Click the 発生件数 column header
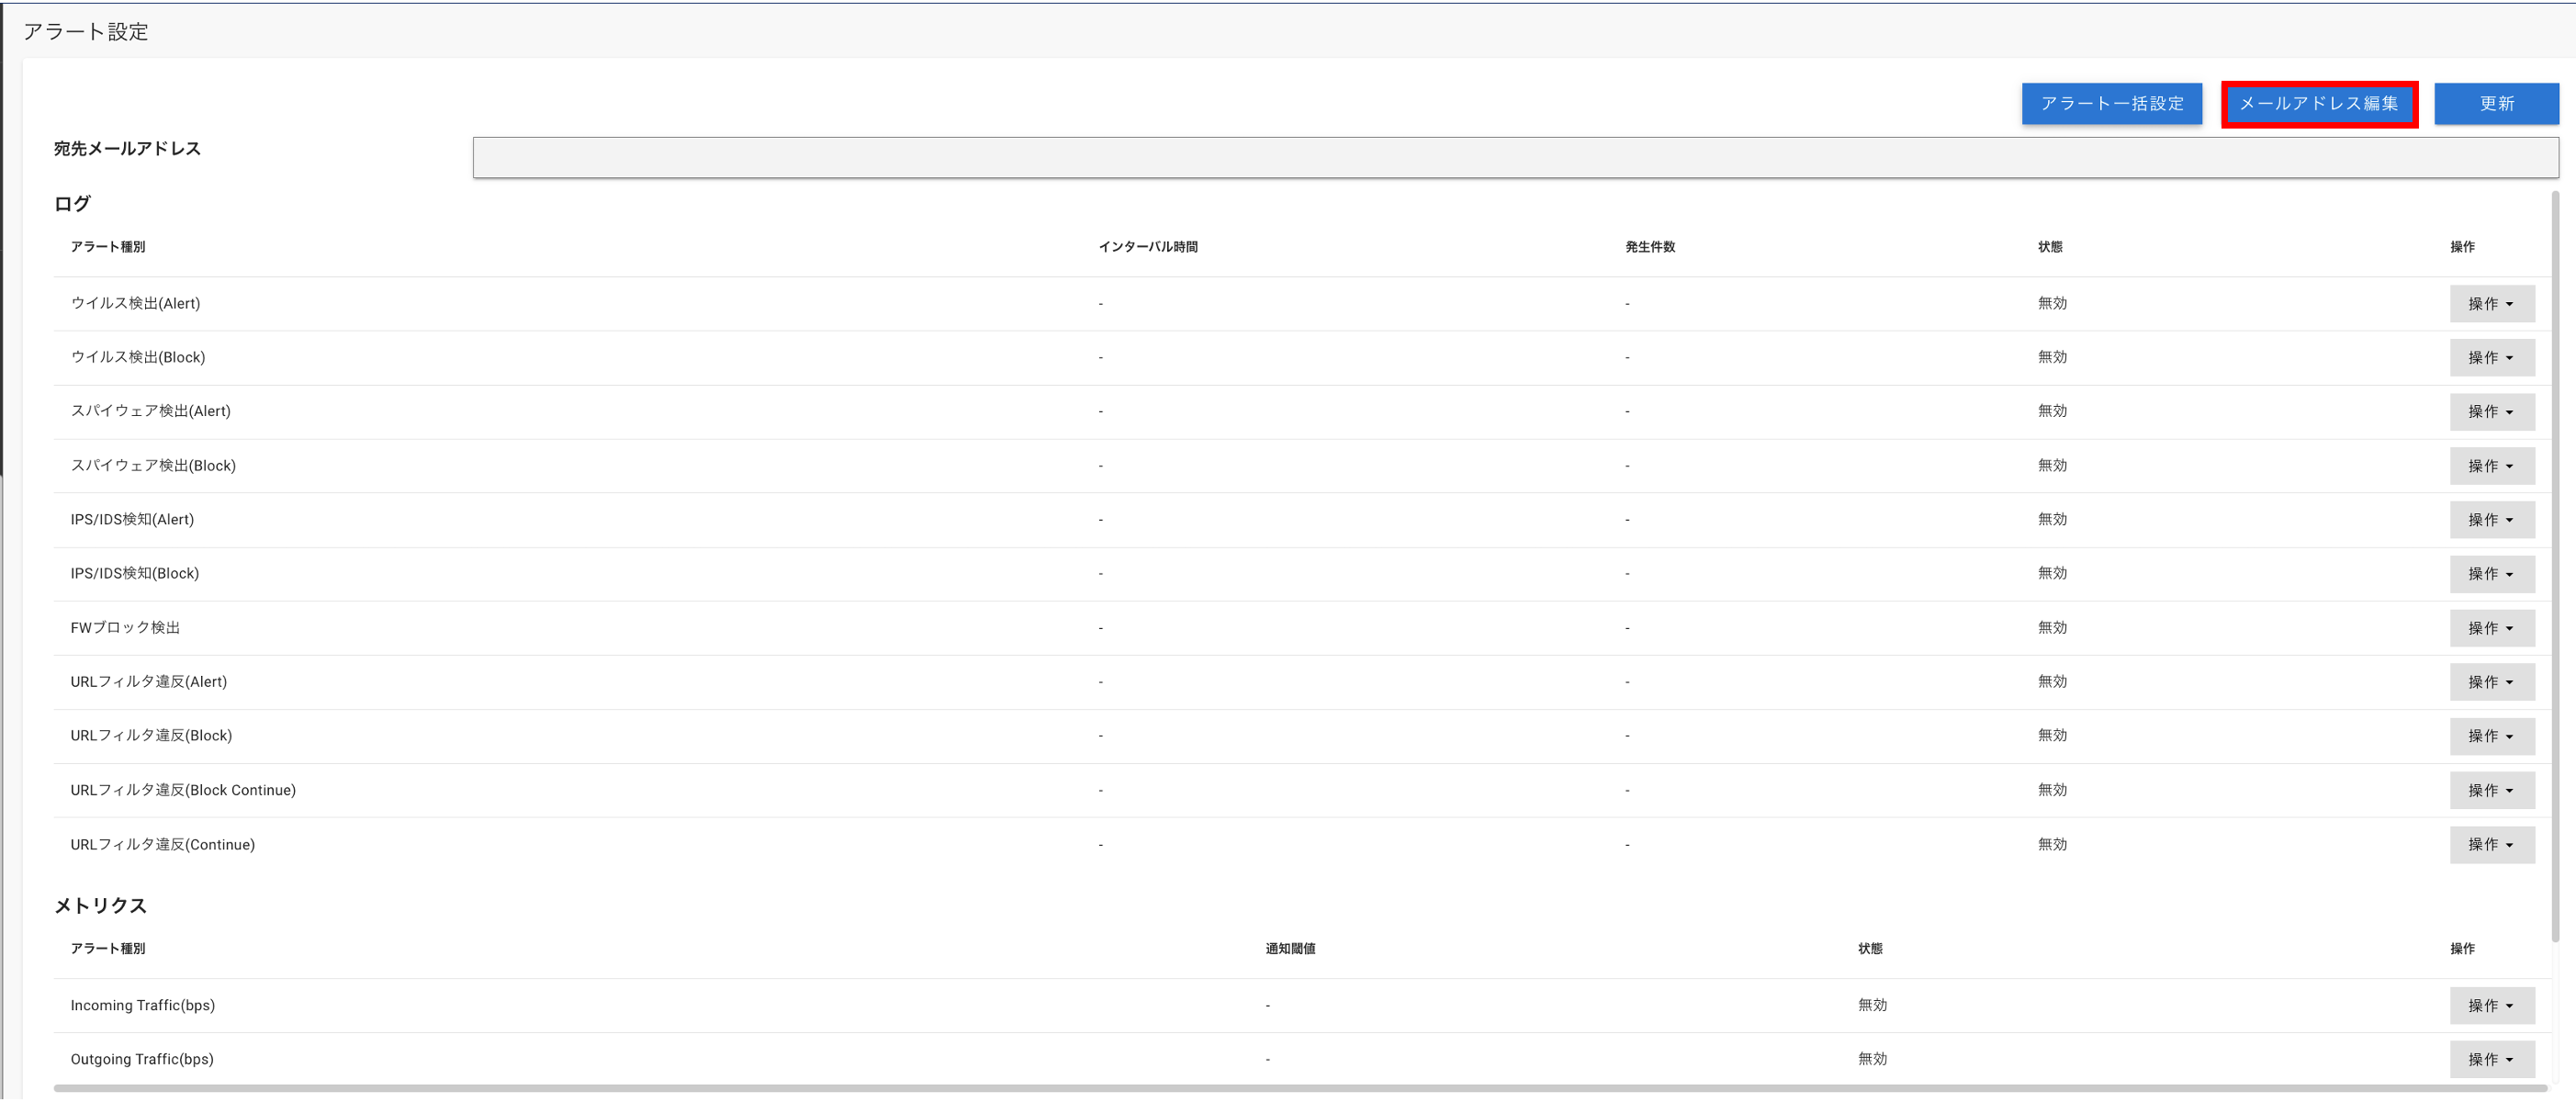2576x1102 pixels. pos(1650,247)
